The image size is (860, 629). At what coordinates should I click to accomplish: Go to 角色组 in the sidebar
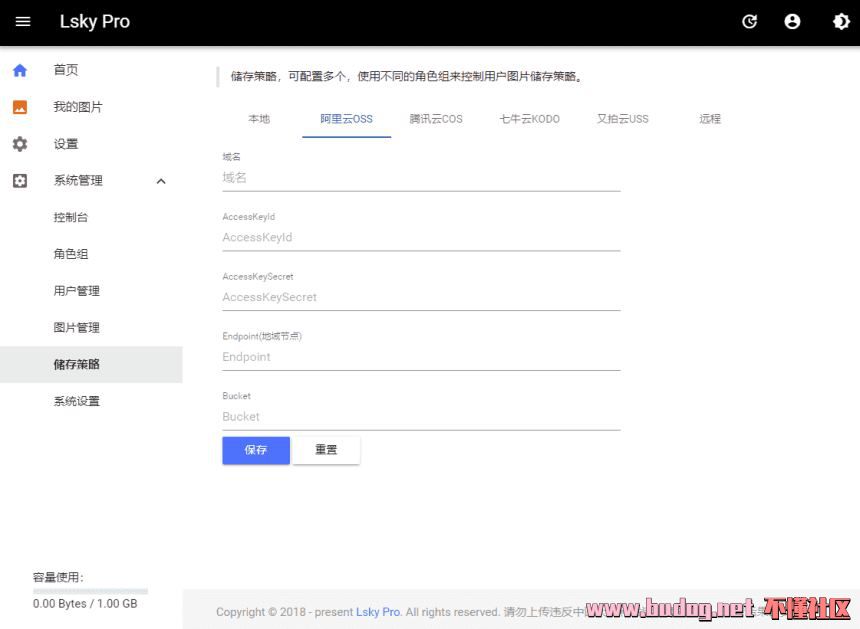[x=71, y=254]
